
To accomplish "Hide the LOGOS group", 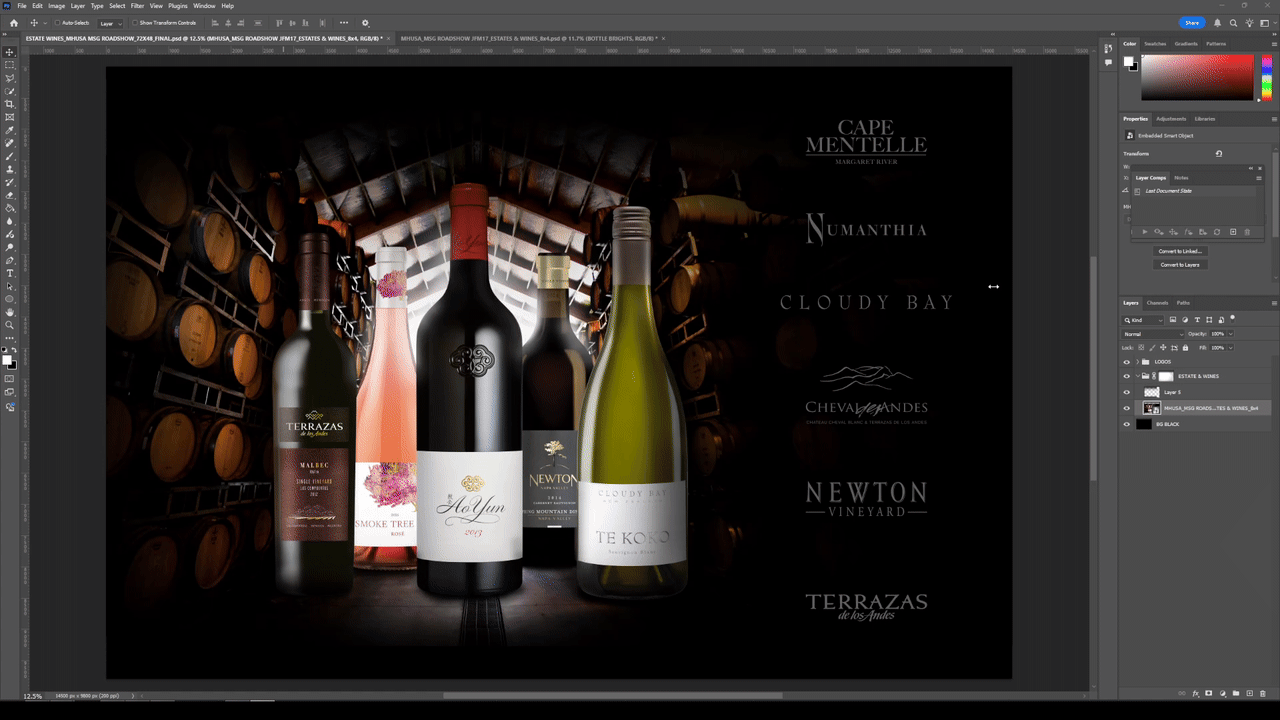I will (1127, 361).
